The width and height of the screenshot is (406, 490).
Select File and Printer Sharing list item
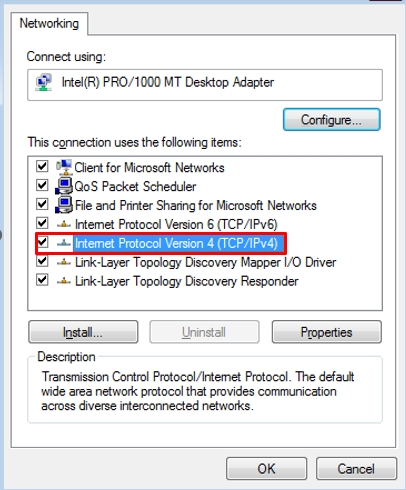point(196,205)
